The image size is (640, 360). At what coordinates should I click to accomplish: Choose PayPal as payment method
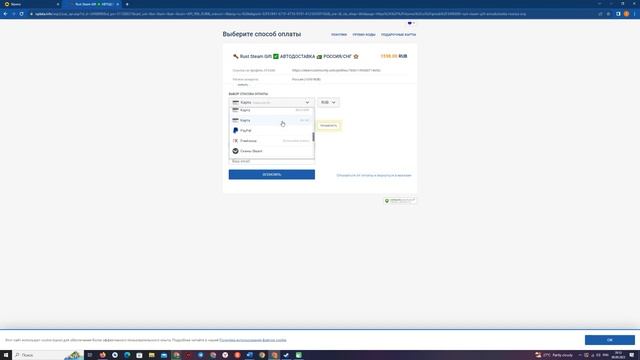271,131
